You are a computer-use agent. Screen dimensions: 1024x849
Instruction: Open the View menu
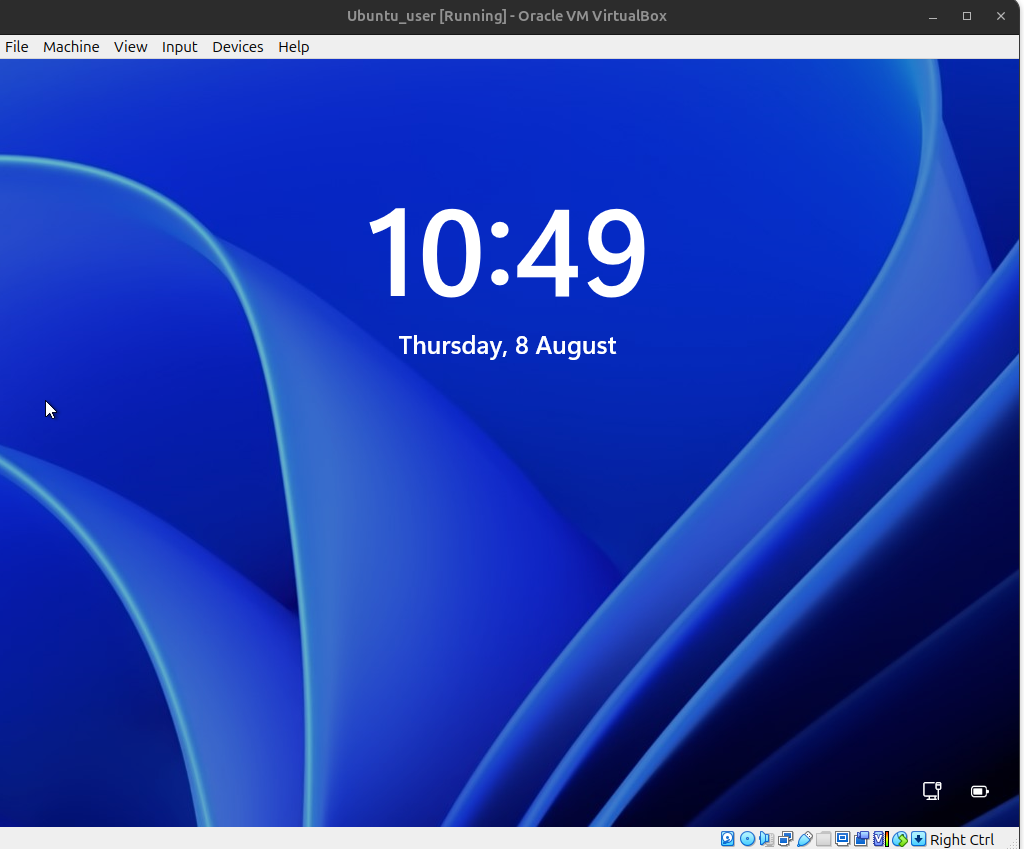tap(131, 47)
